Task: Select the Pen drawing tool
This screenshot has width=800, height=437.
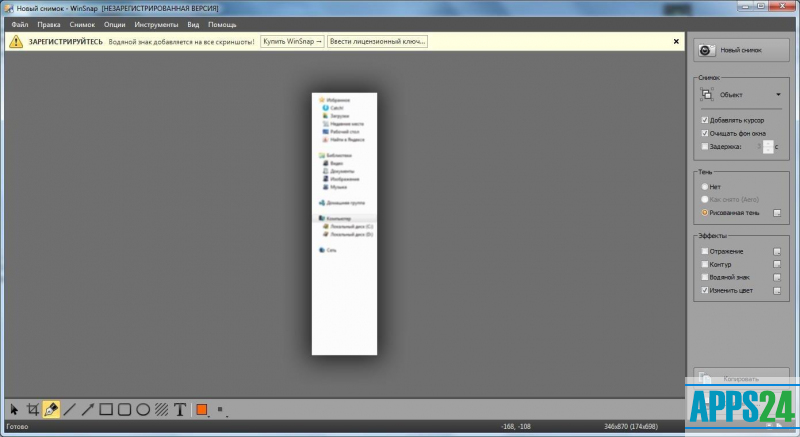Action: 51,409
